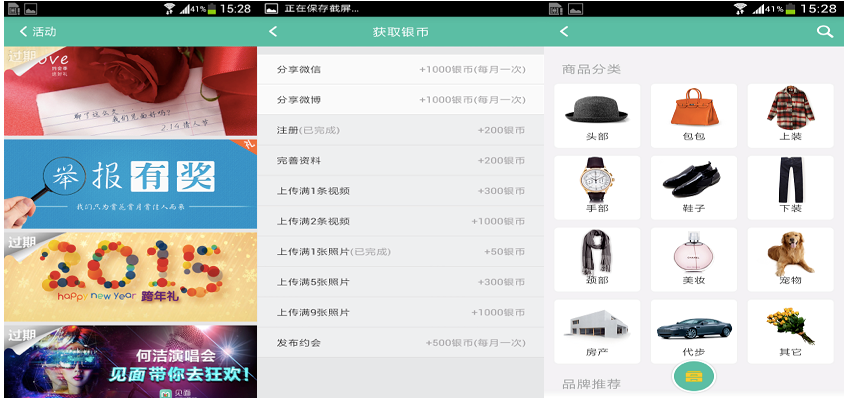Select the 房产 house category
The width and height of the screenshot is (844, 398).
coord(597,332)
